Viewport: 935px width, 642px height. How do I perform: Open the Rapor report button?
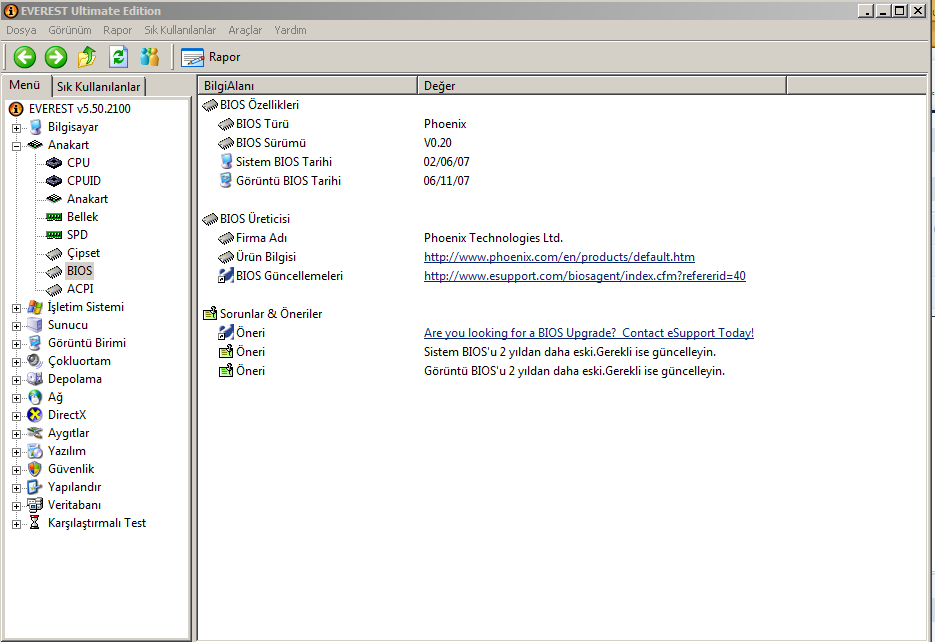tap(211, 57)
